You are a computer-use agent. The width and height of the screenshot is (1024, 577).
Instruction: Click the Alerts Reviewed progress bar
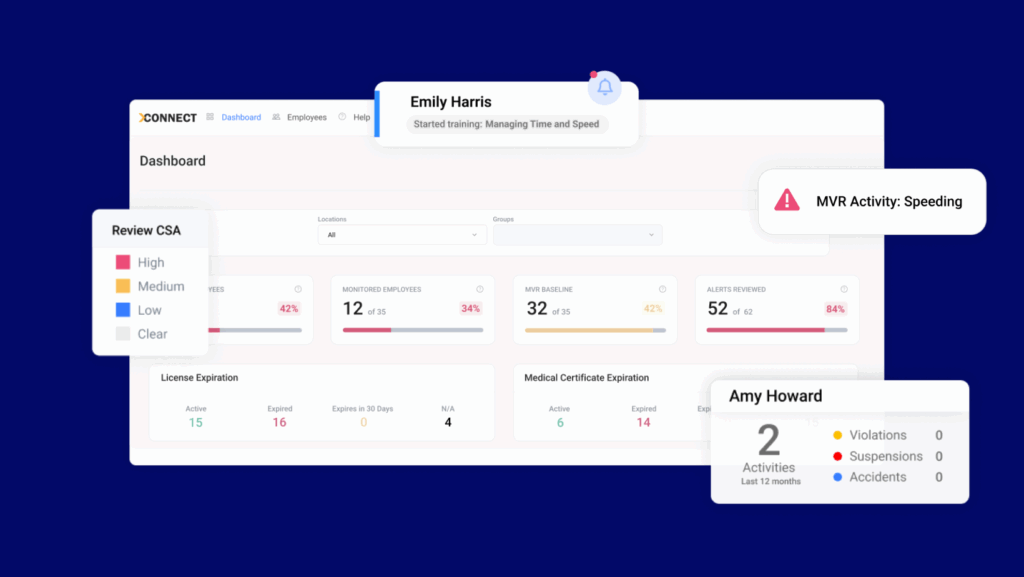point(776,330)
